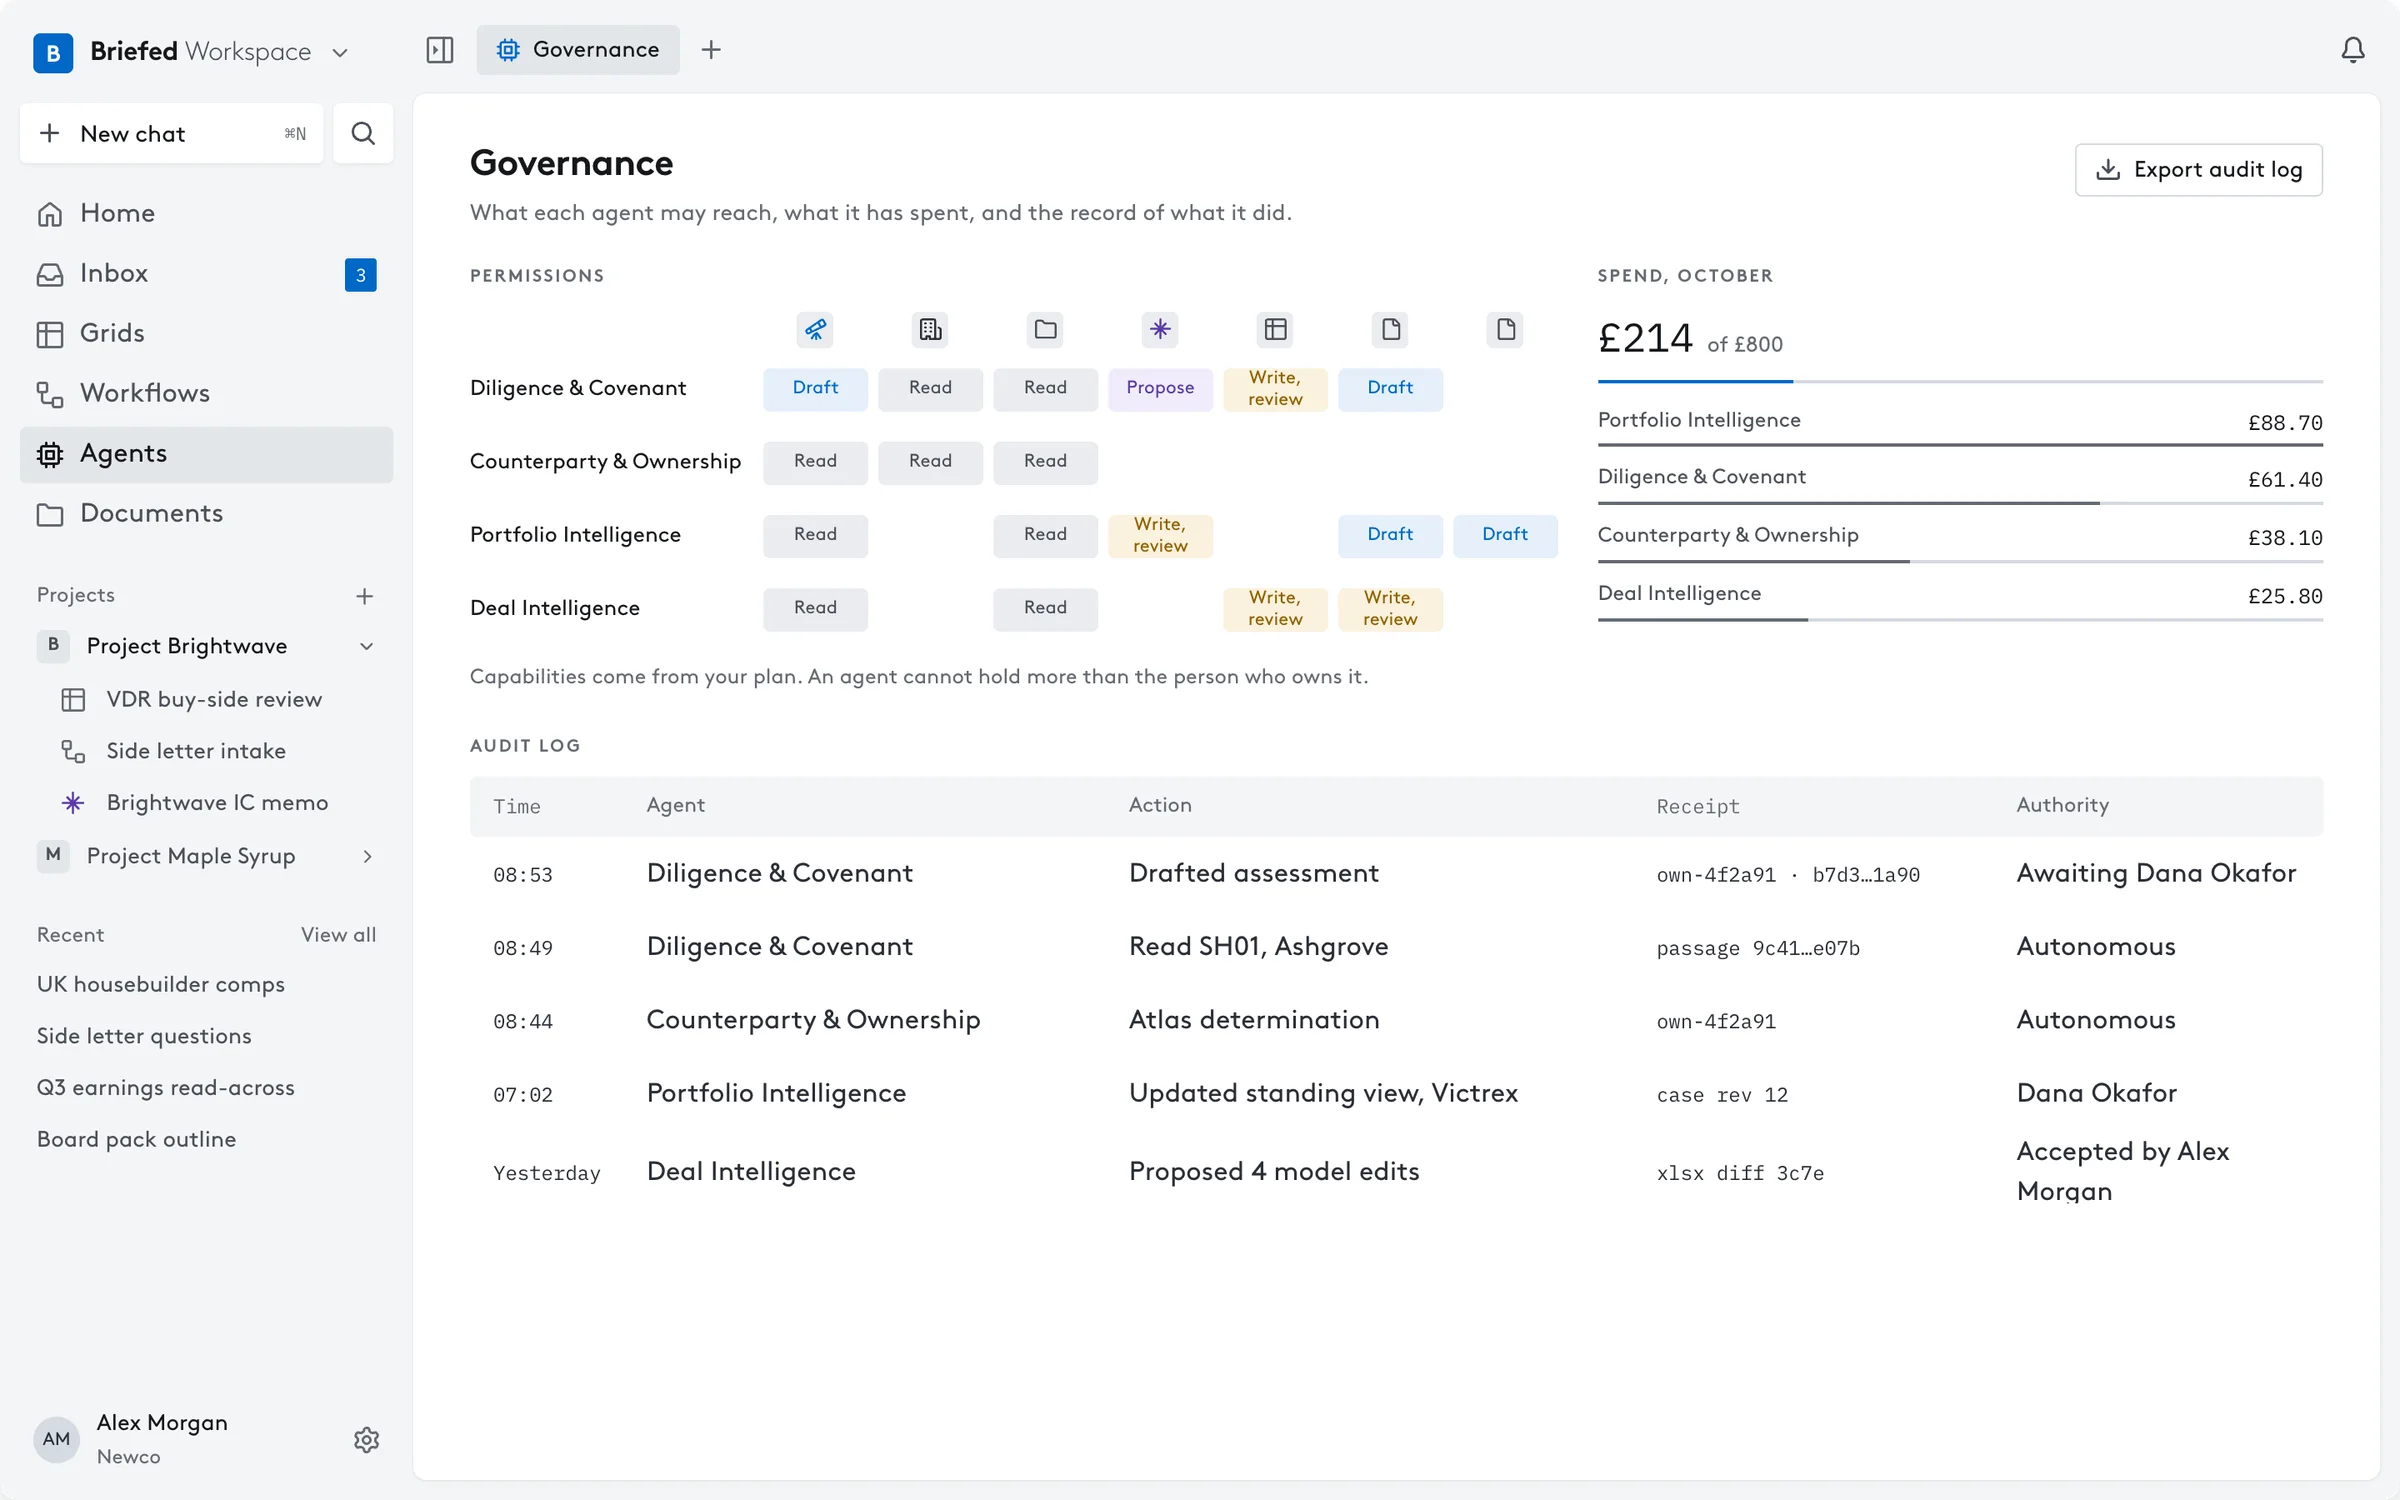The image size is (2400, 1500).
Task: Open a new tab with plus icon
Action: 711,50
